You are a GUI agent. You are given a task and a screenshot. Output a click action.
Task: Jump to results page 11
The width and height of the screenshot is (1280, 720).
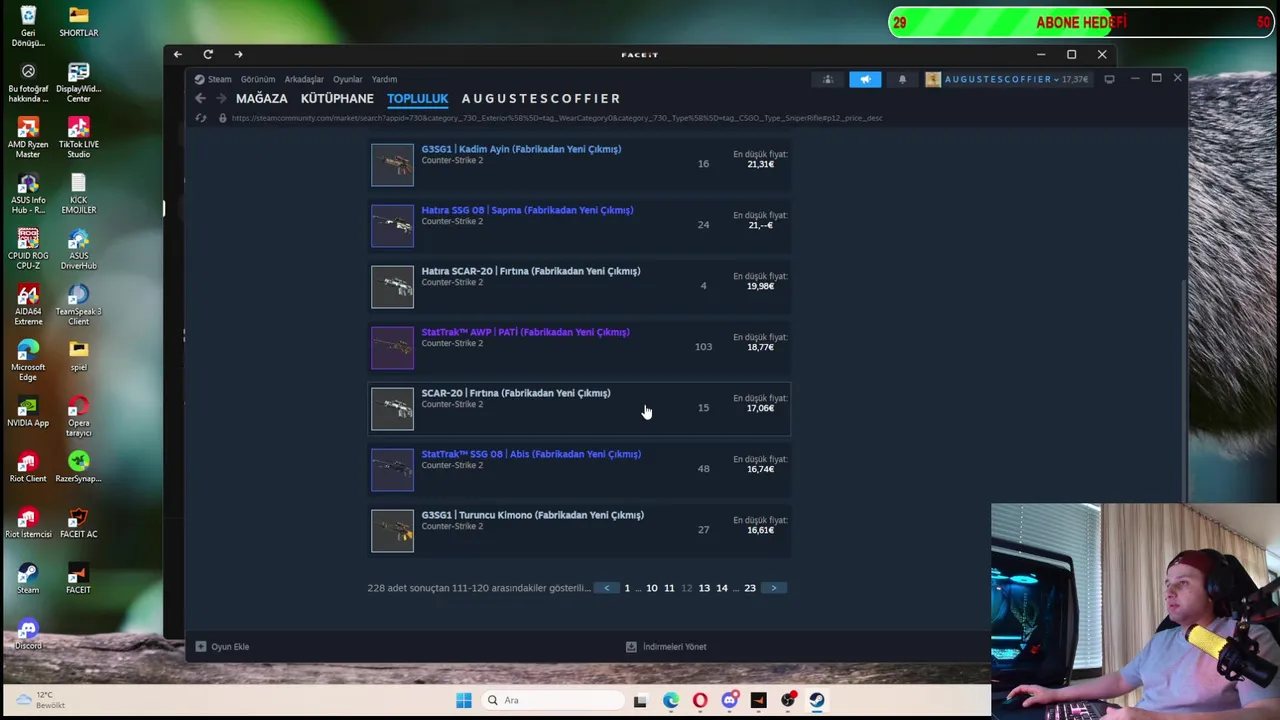[x=669, y=588]
